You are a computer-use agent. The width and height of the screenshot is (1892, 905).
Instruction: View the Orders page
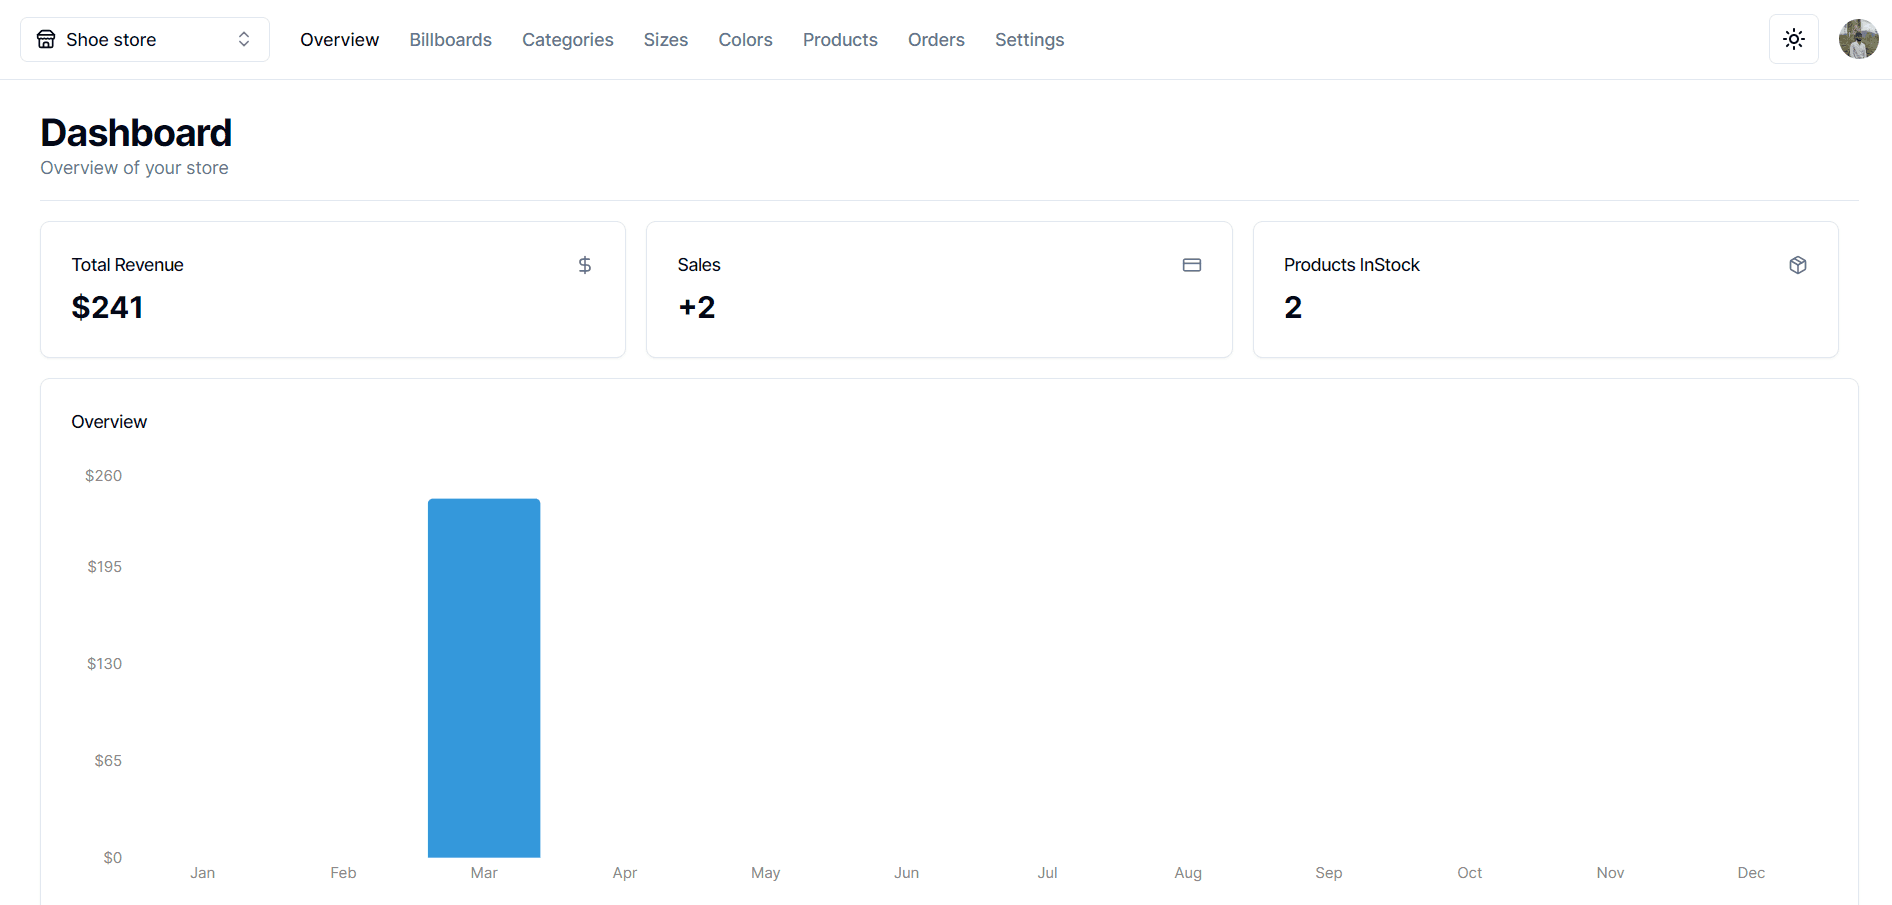click(x=936, y=39)
